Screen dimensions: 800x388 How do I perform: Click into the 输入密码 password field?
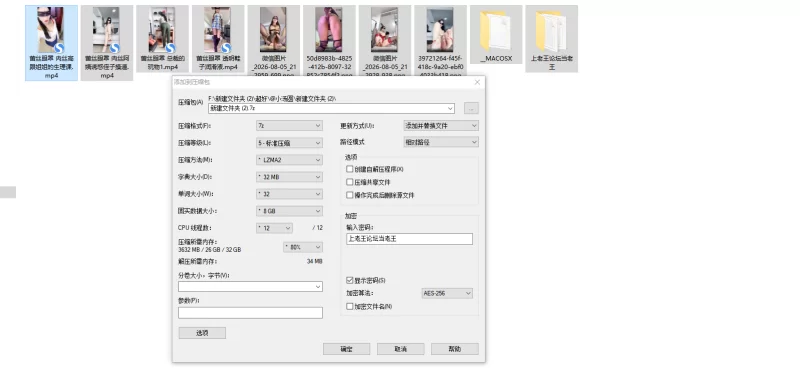click(409, 239)
